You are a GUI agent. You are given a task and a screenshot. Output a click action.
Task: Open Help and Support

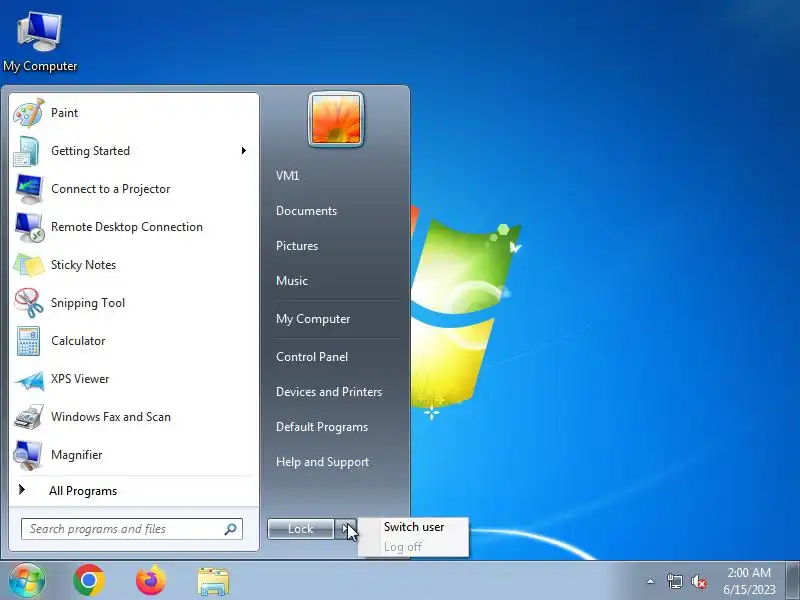[322, 462]
